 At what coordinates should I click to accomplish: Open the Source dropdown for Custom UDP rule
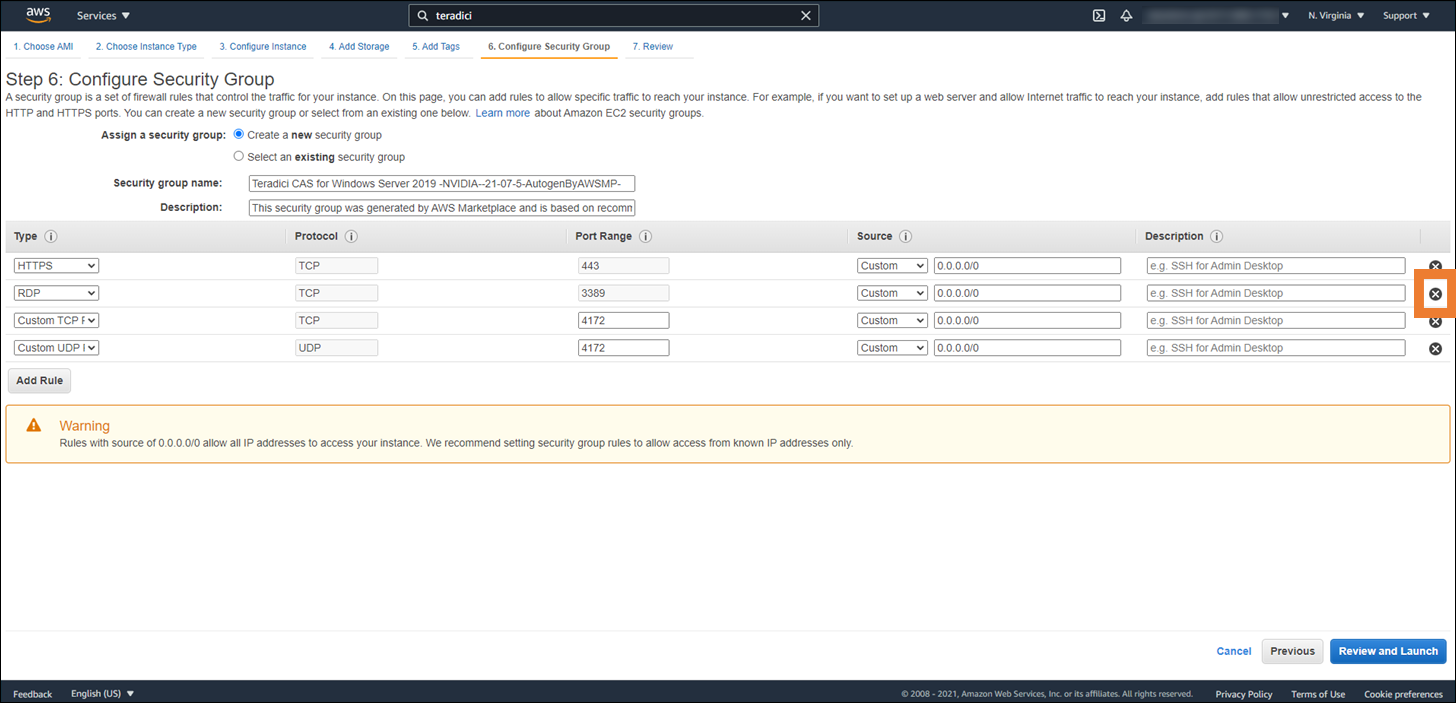click(893, 348)
